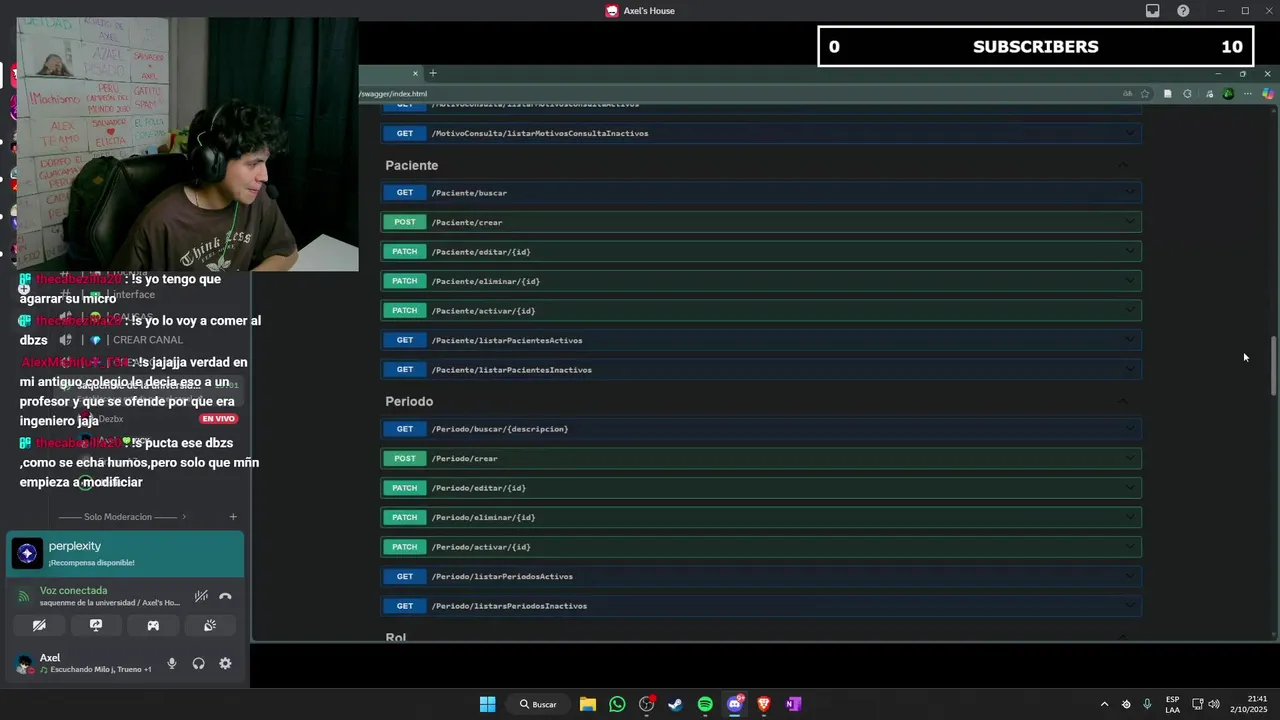Open Brave browser from the taskbar
Image resolution: width=1280 pixels, height=720 pixels.
pos(764,704)
